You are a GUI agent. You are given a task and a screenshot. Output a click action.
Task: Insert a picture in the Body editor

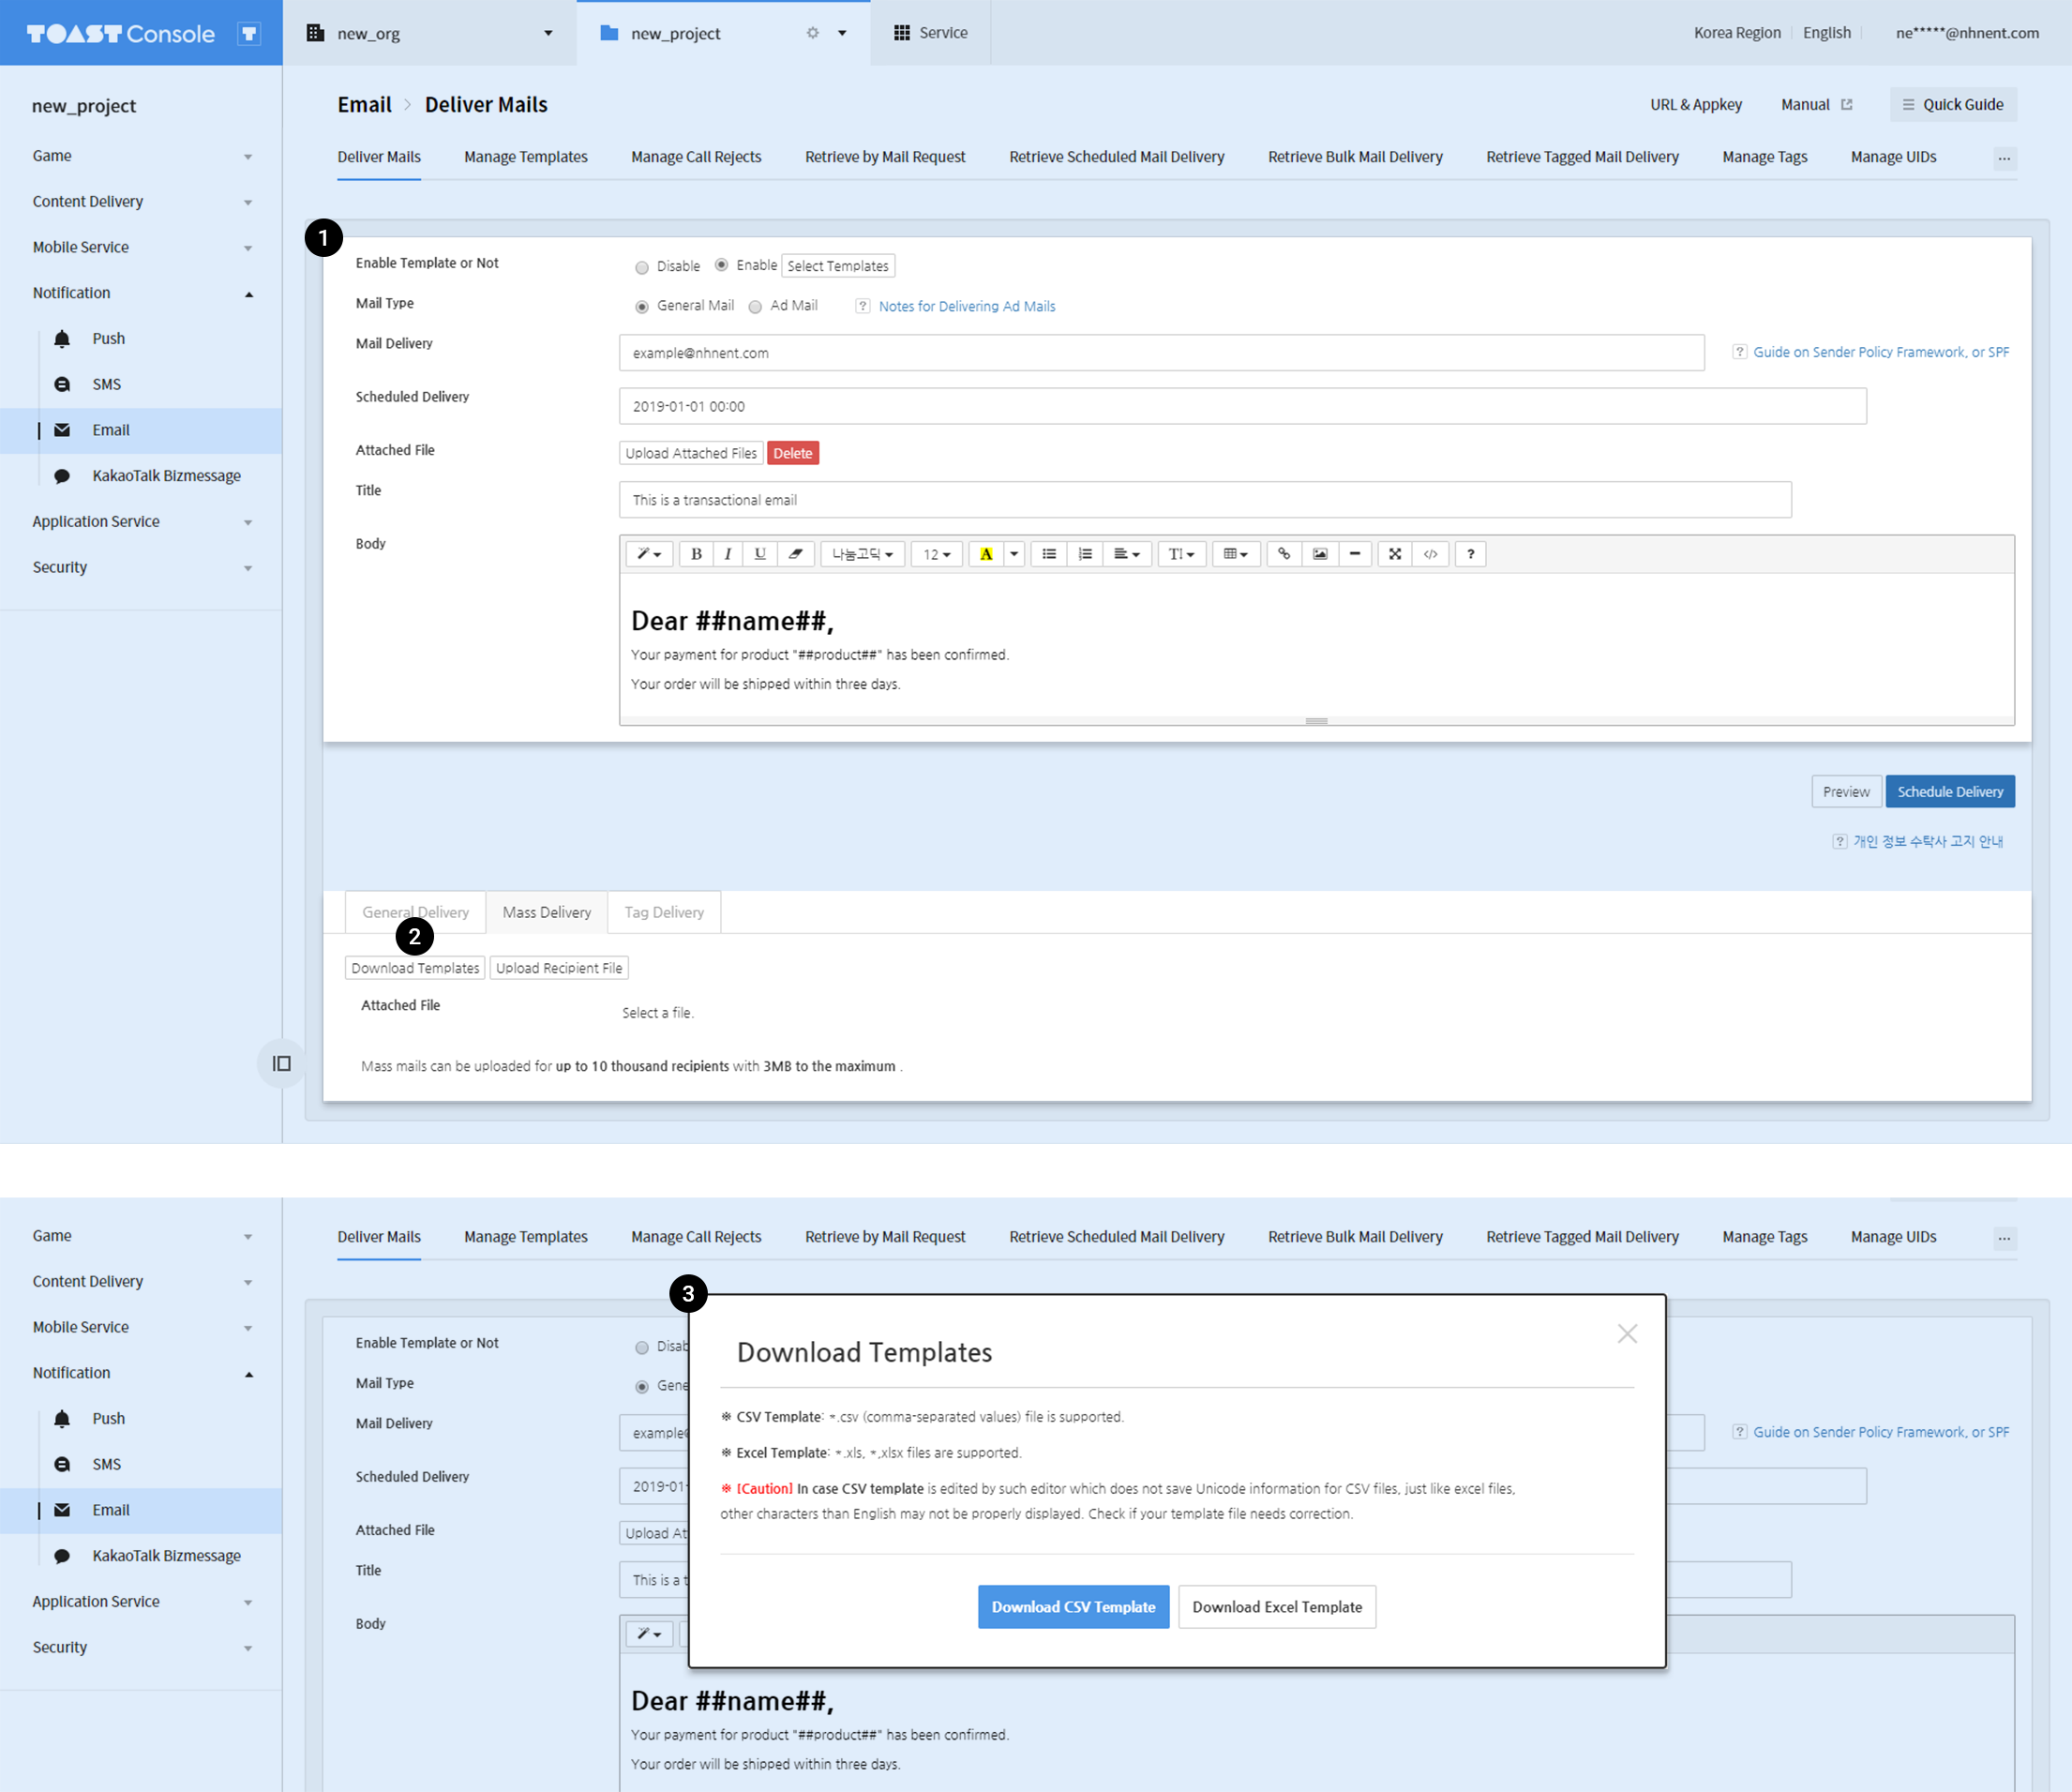(x=1320, y=554)
